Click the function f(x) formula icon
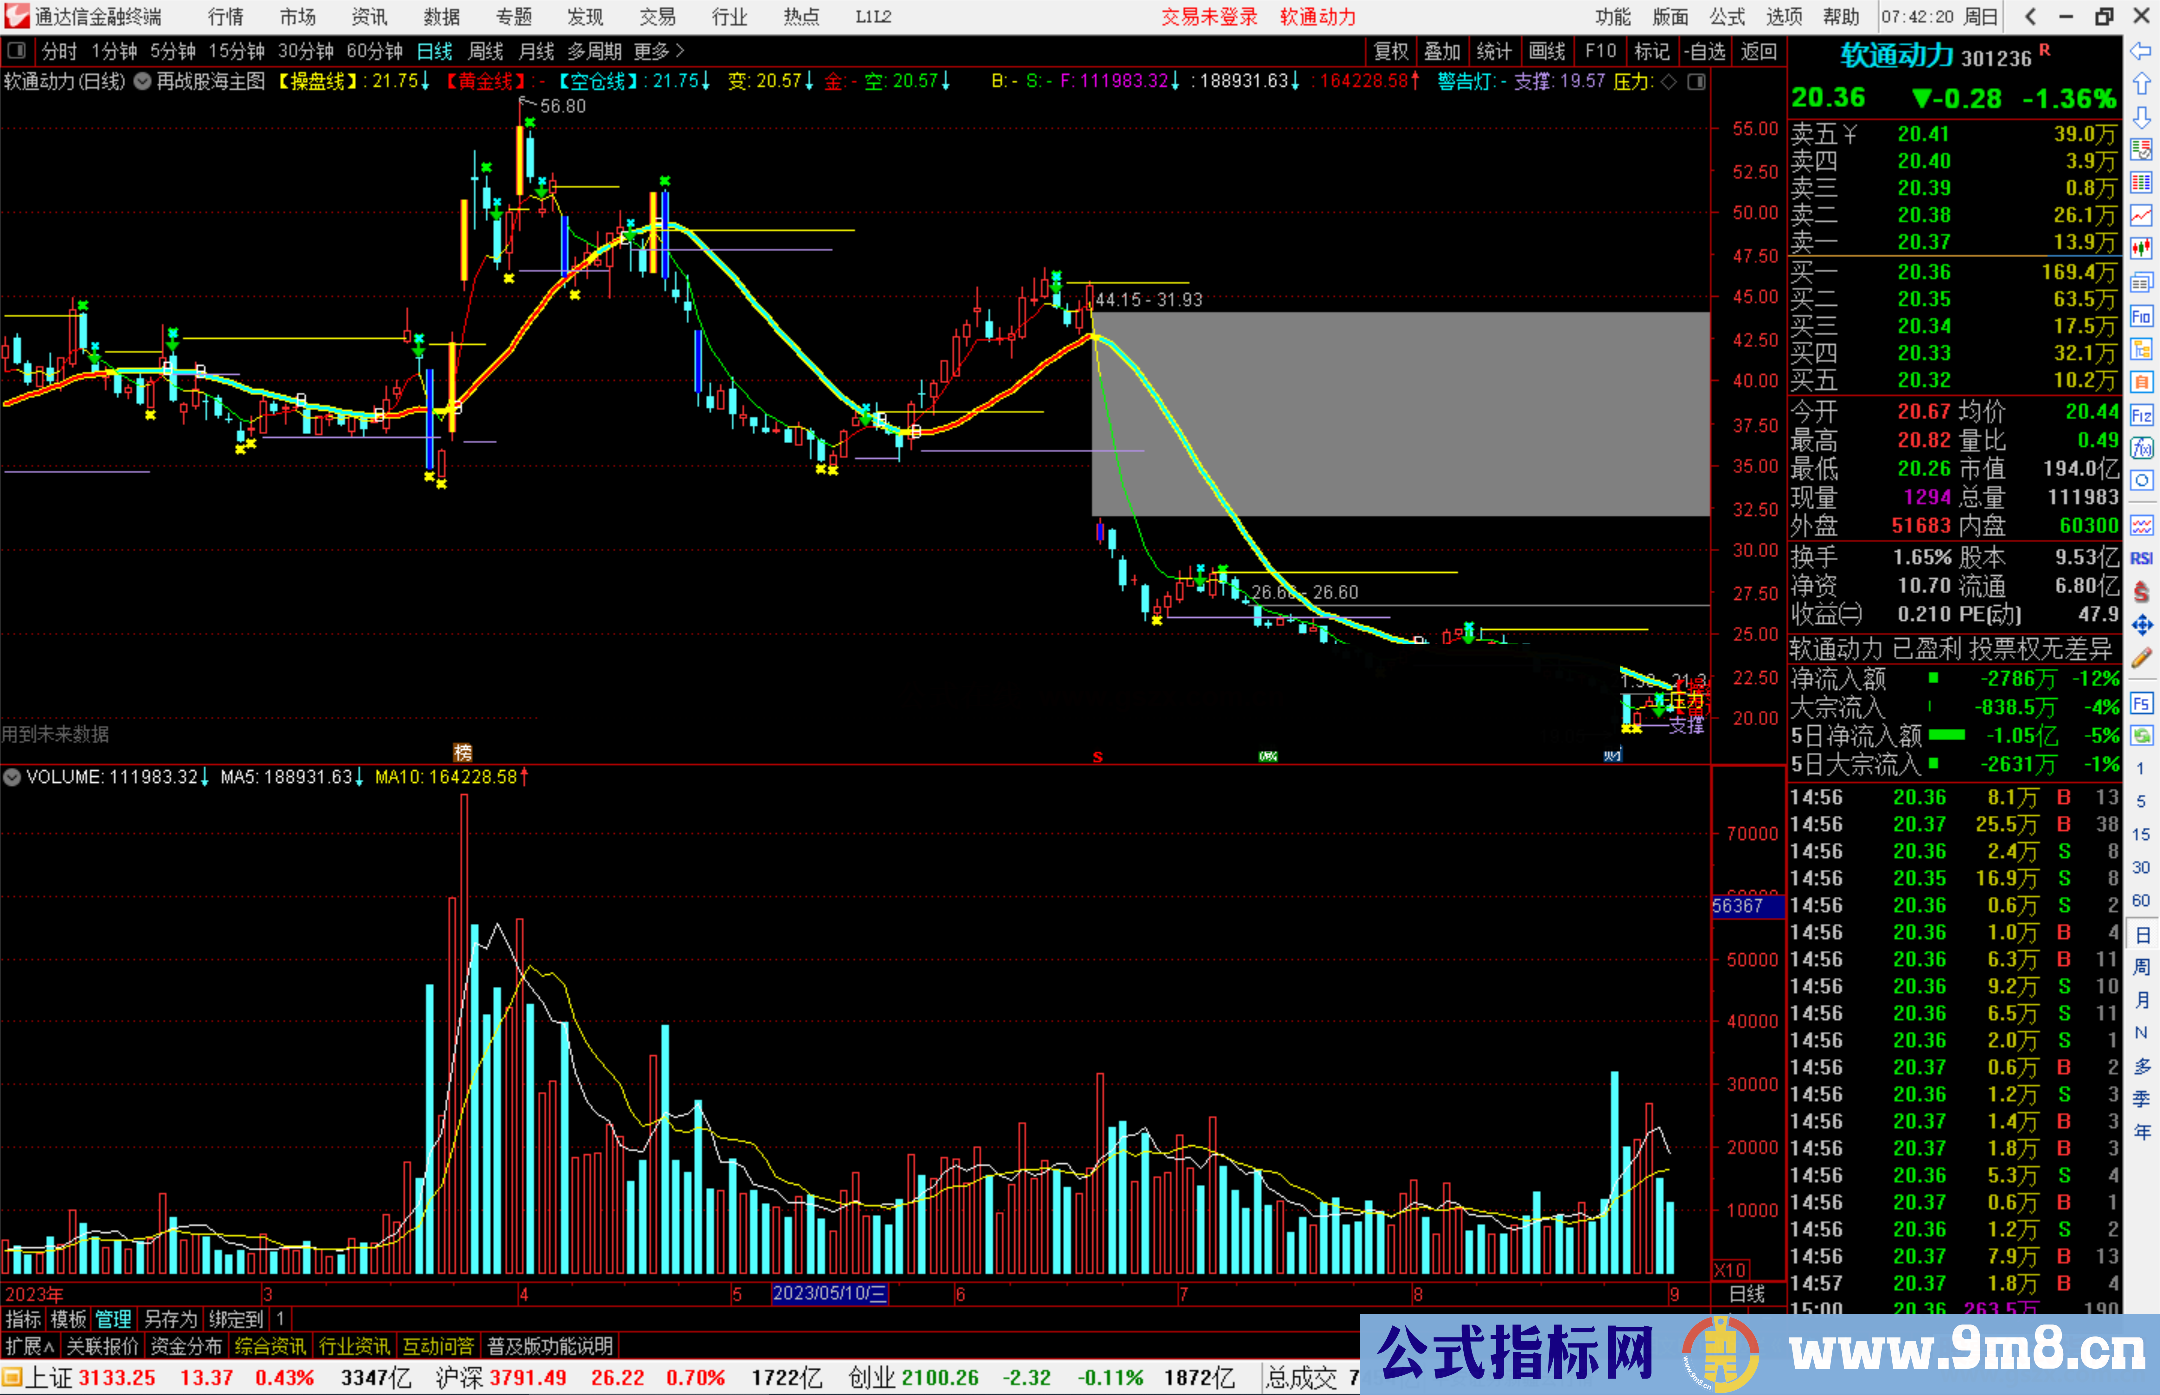 click(x=2141, y=448)
